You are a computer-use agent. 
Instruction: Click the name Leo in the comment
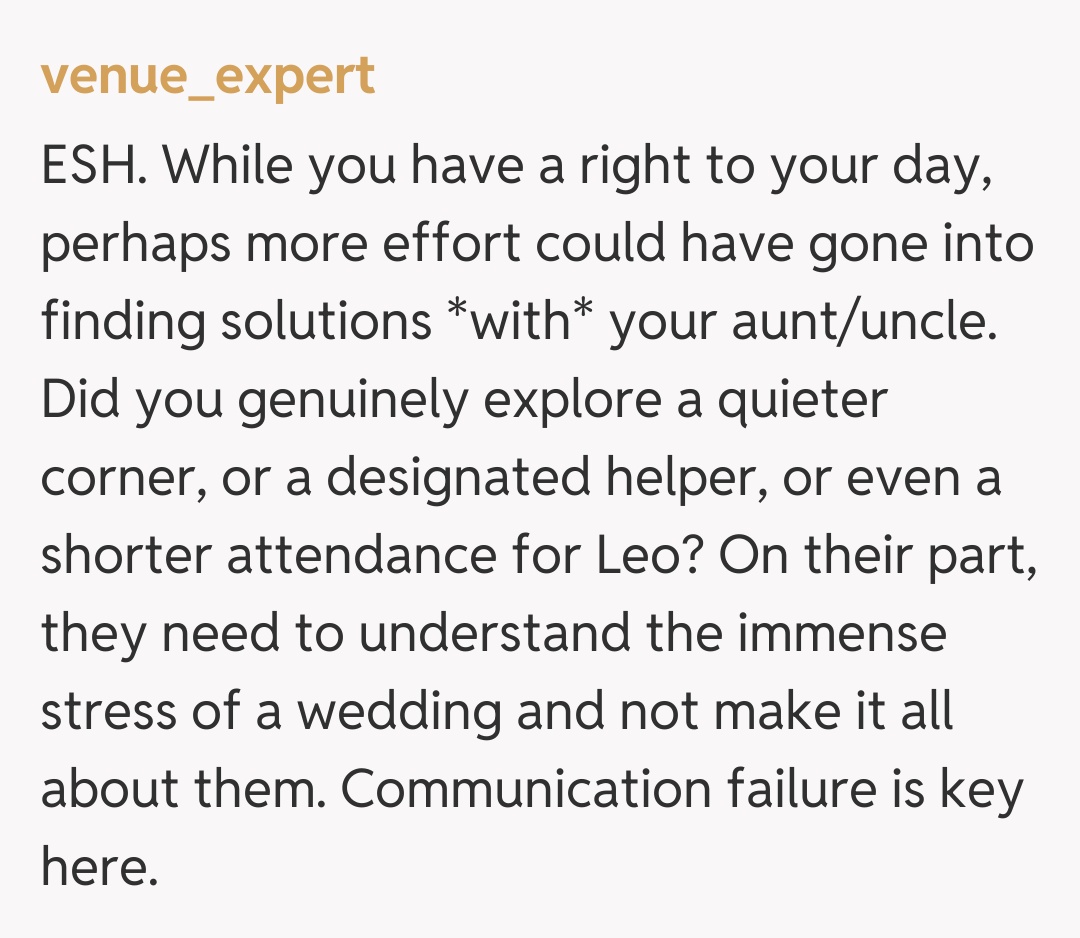click(651, 555)
